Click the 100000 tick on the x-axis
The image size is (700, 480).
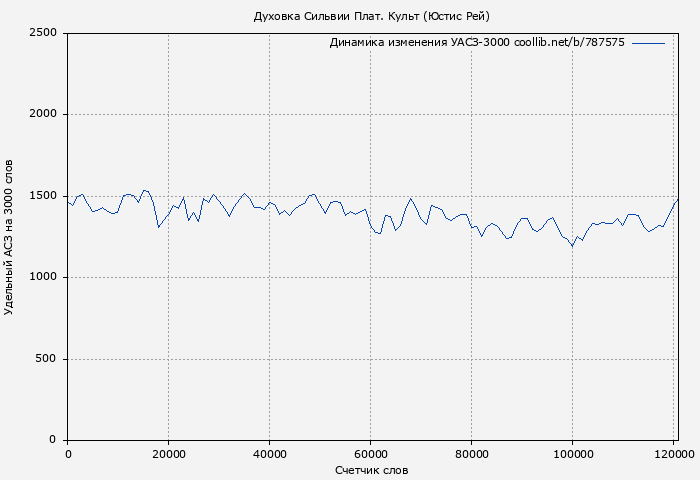[572, 454]
